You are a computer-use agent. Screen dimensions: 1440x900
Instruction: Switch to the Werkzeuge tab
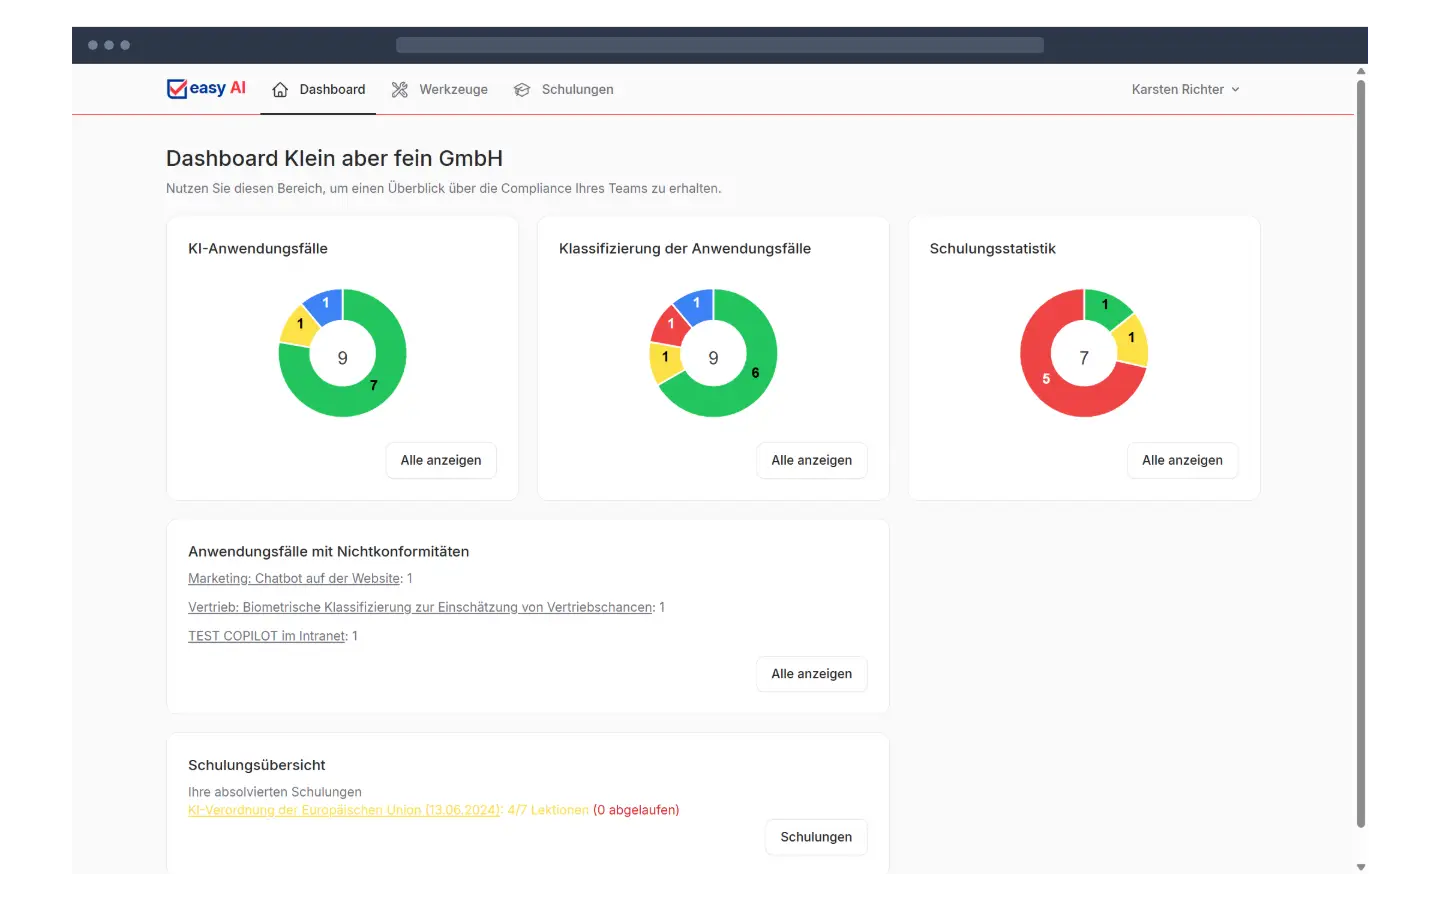point(452,89)
